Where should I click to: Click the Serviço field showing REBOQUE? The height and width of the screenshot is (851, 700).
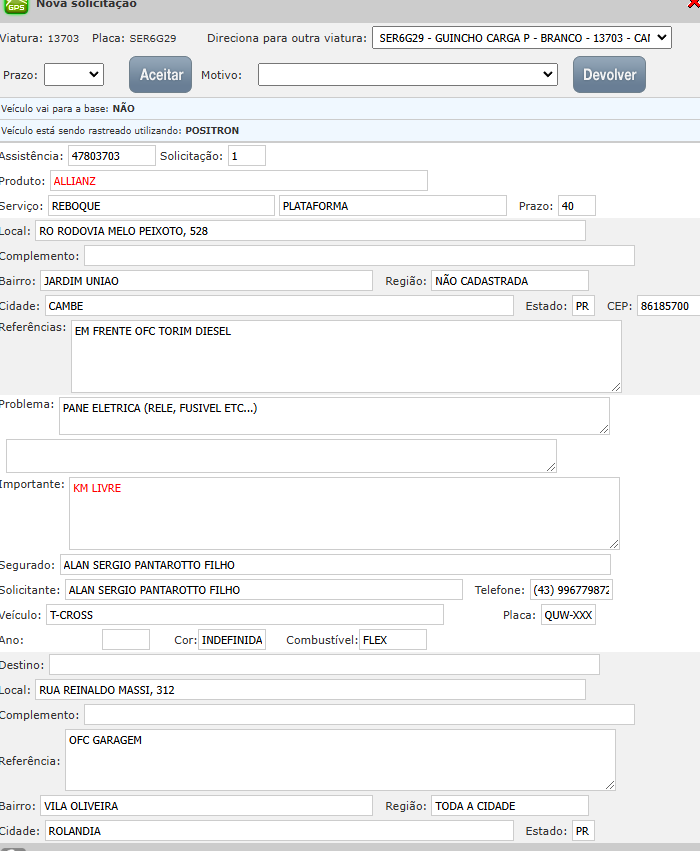coord(161,206)
